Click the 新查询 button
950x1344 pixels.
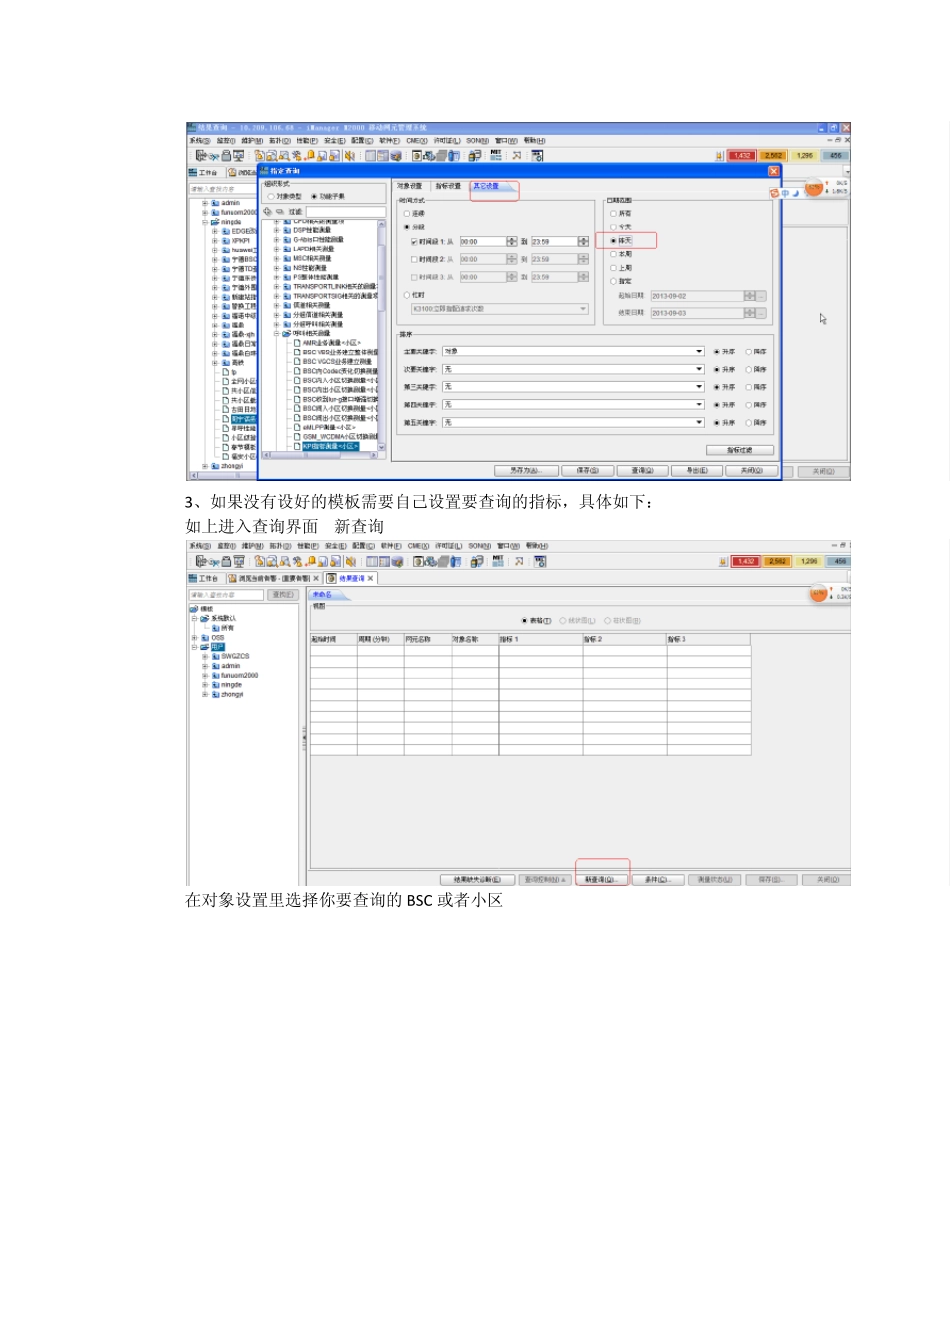601,880
